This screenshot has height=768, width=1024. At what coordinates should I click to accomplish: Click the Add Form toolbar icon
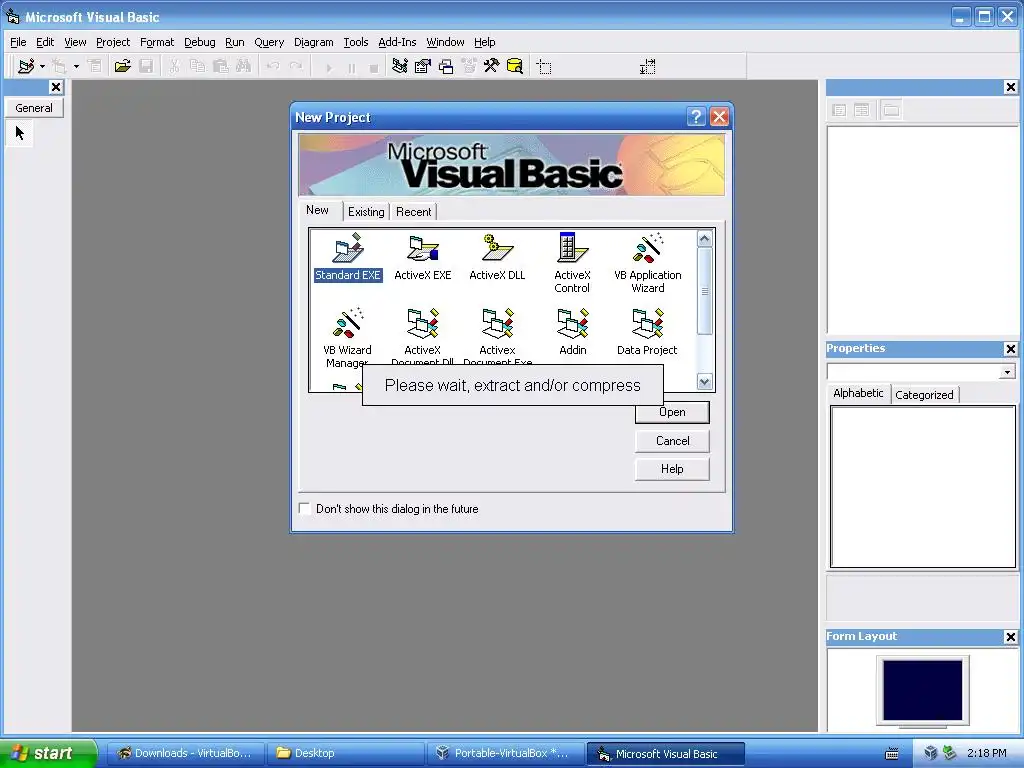(59, 66)
